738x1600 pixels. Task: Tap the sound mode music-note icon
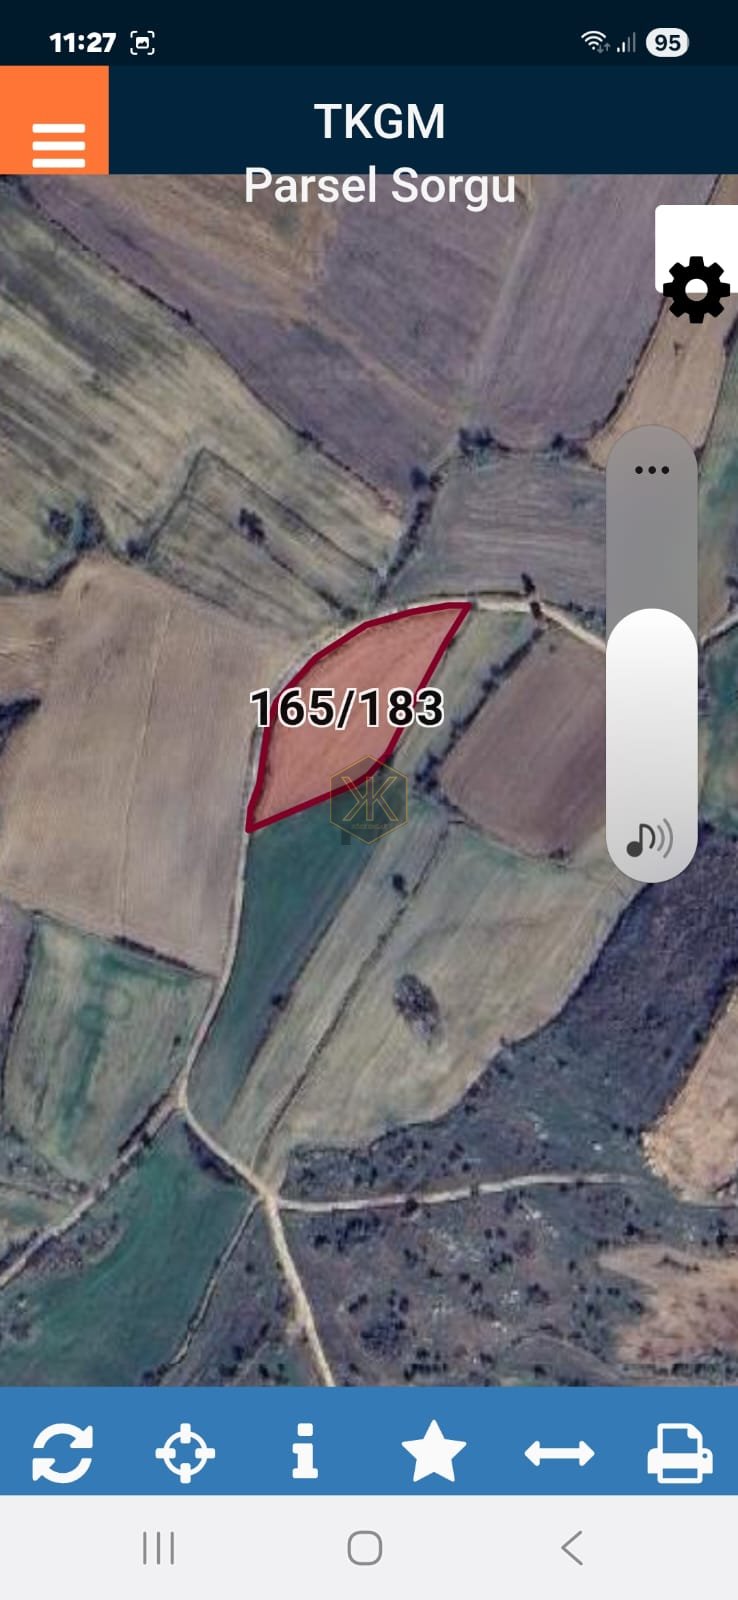click(x=649, y=840)
